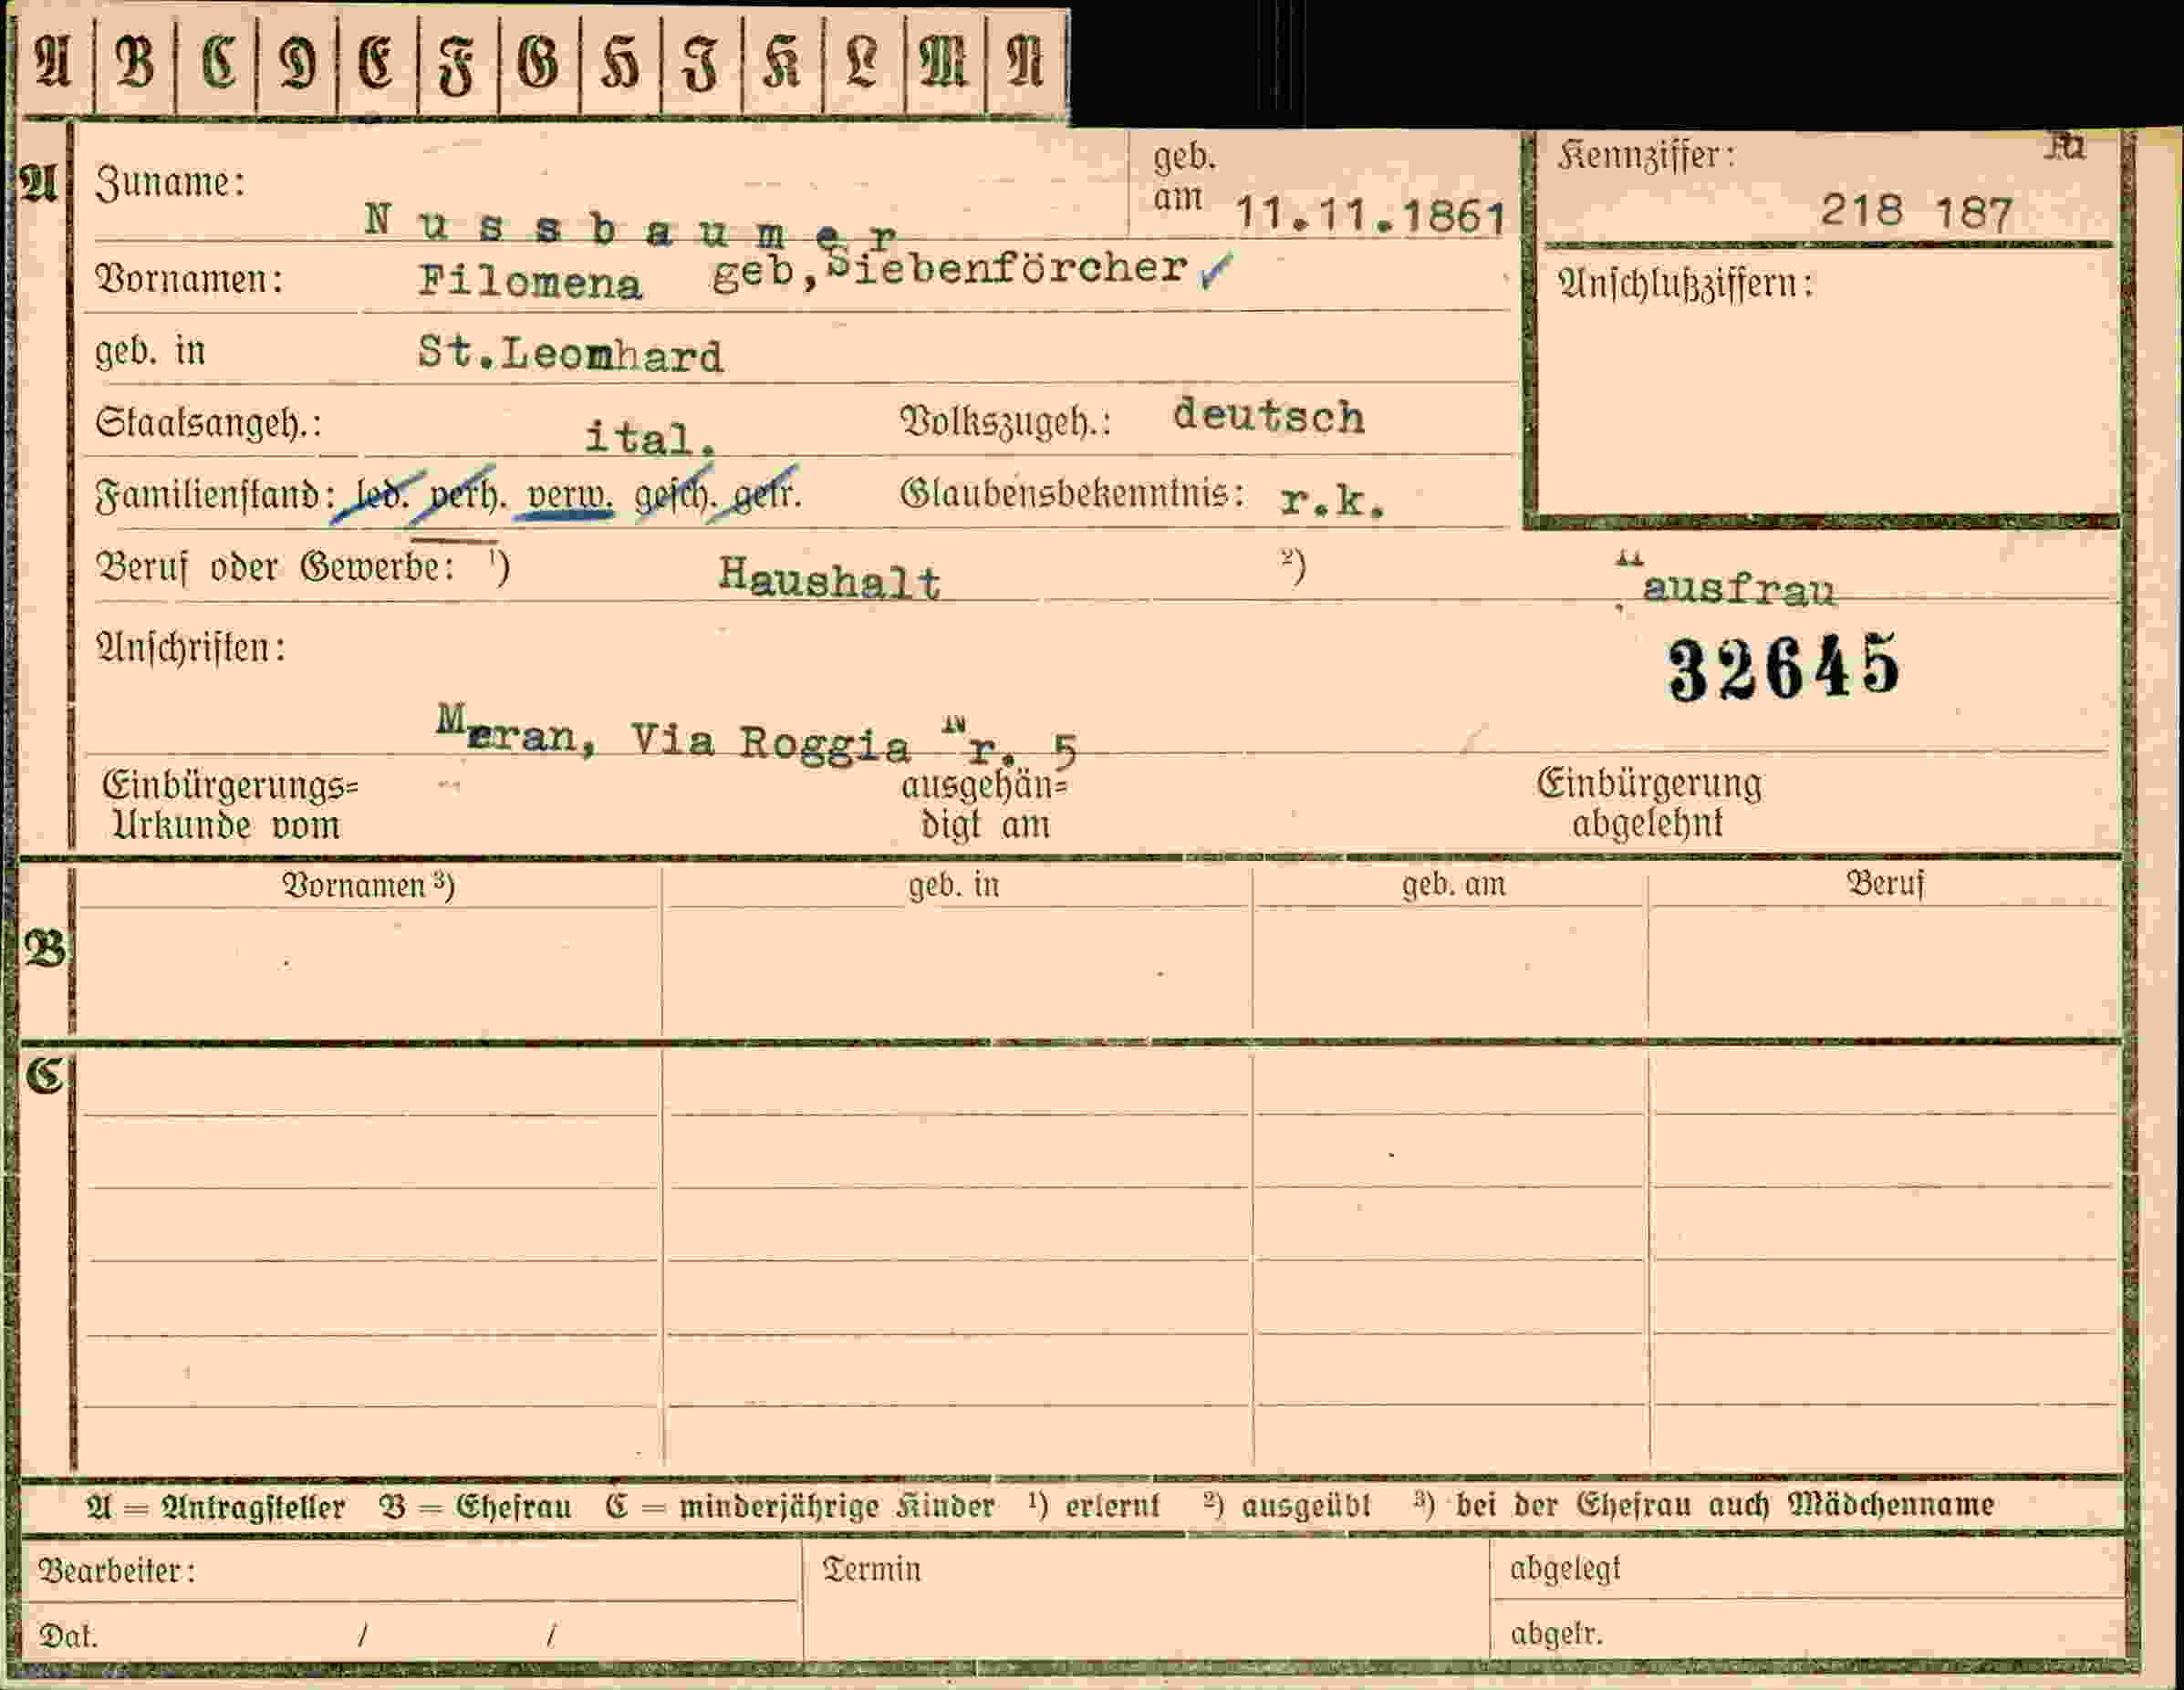The image size is (2184, 1690).
Task: Select the Fraktur letter A index tab
Action: coord(54,64)
